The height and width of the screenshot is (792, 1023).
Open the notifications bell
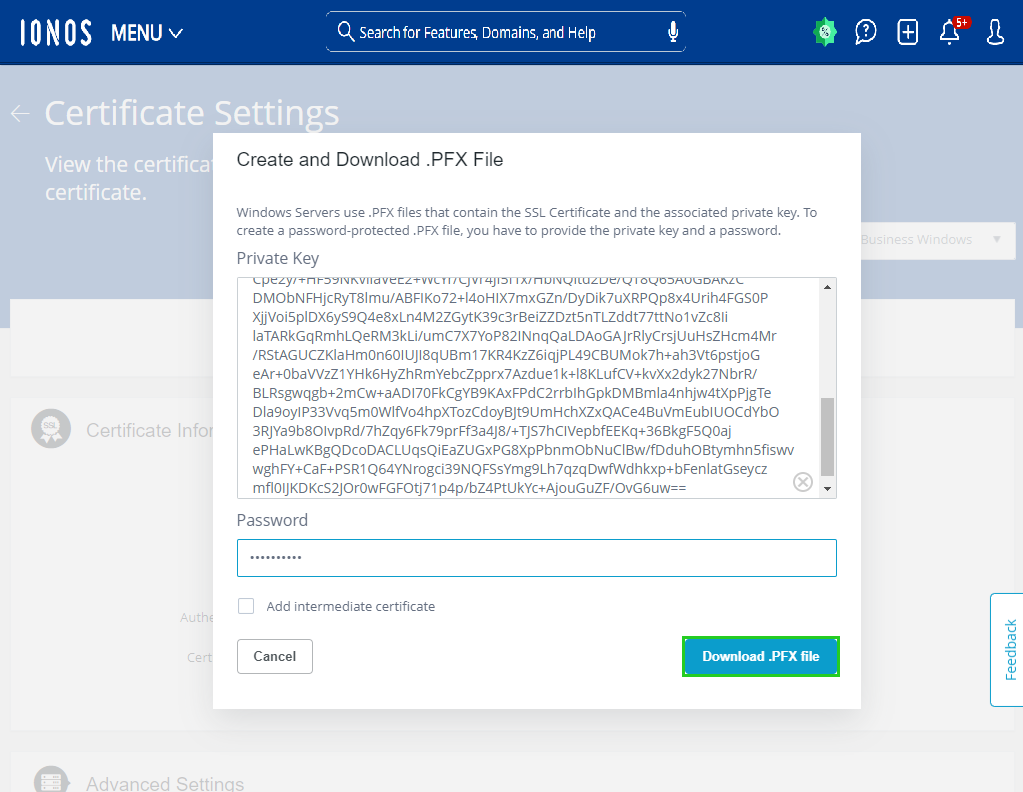click(x=950, y=32)
